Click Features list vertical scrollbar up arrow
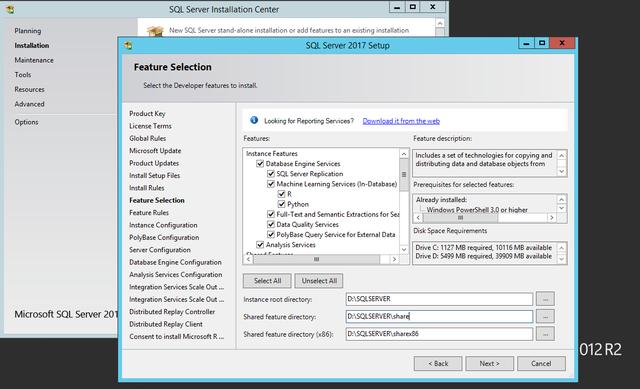The height and width of the screenshot is (389, 640). pos(404,154)
